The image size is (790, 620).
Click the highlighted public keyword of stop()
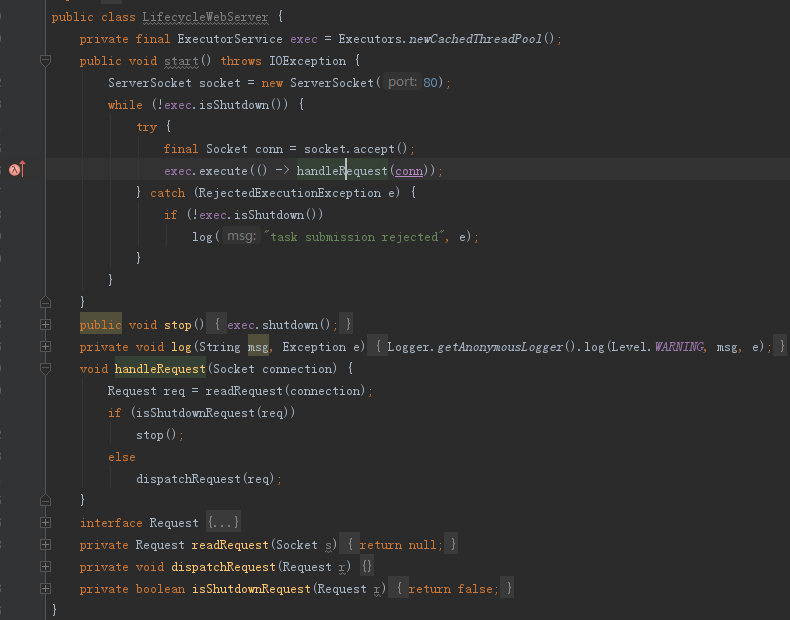pos(100,325)
